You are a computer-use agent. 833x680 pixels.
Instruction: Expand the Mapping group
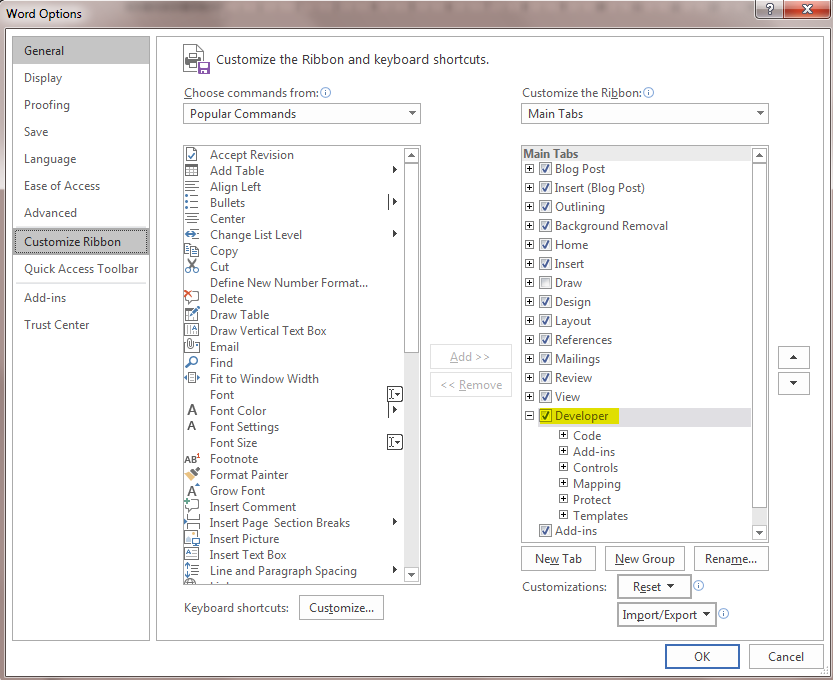pos(564,483)
